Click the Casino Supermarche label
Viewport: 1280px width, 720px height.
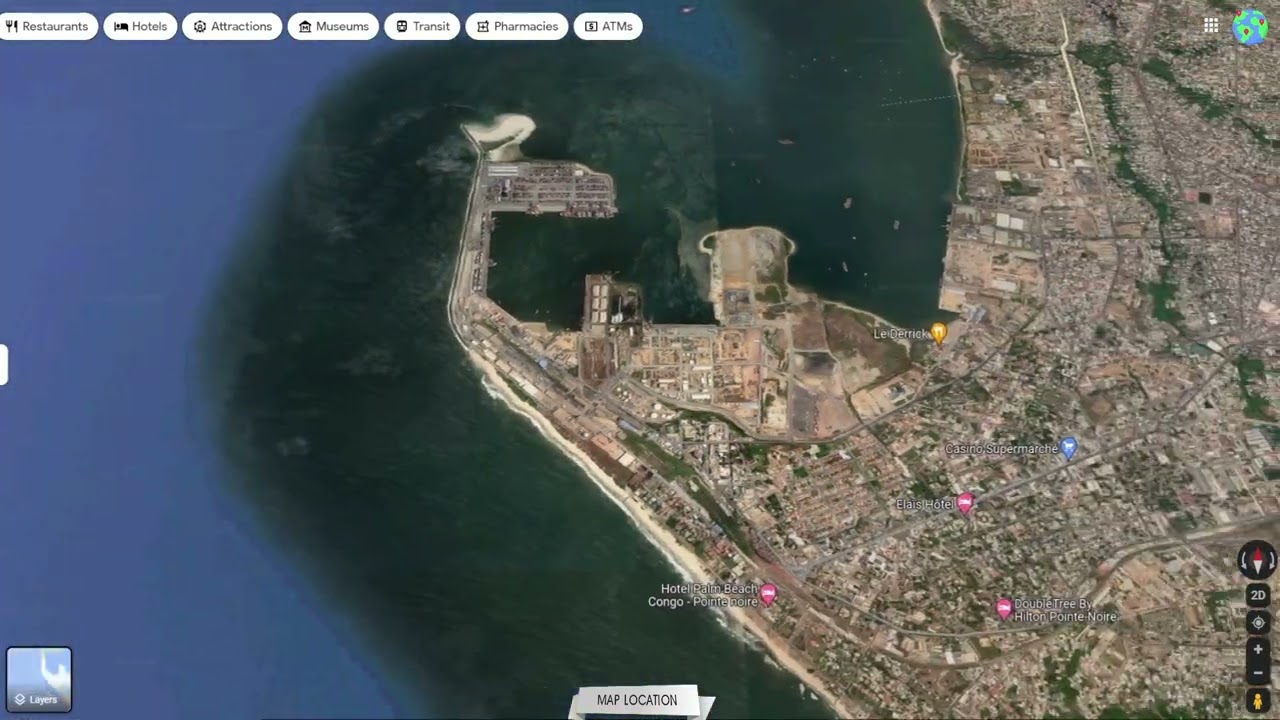coord(1001,449)
